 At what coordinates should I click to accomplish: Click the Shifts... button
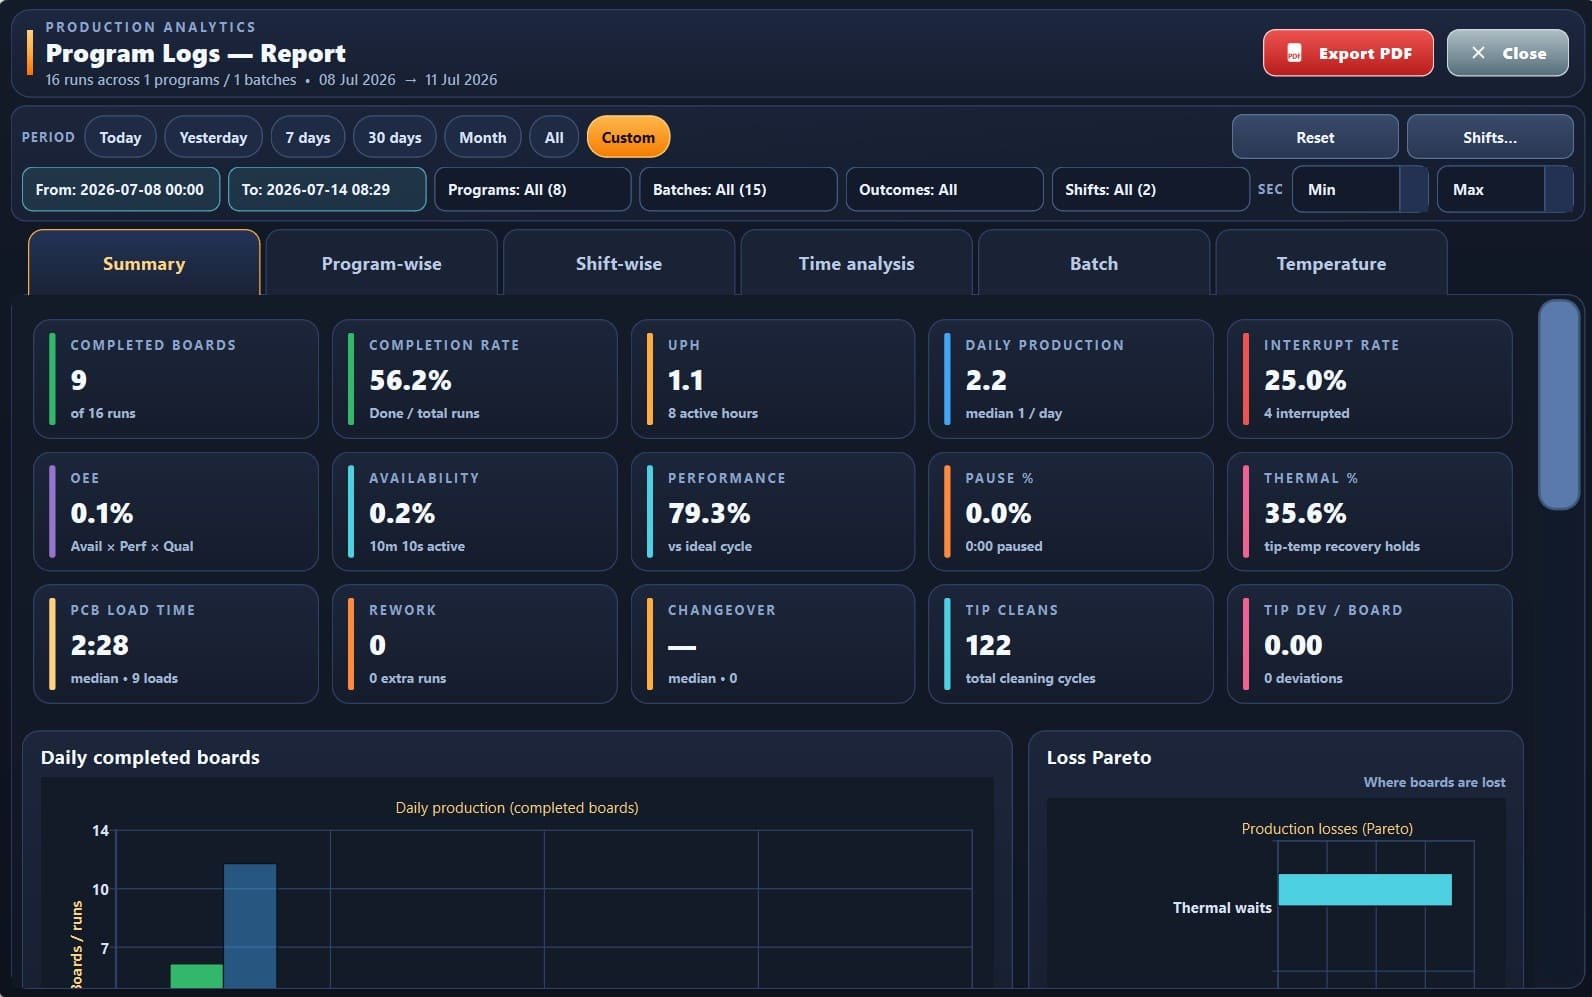(1490, 137)
